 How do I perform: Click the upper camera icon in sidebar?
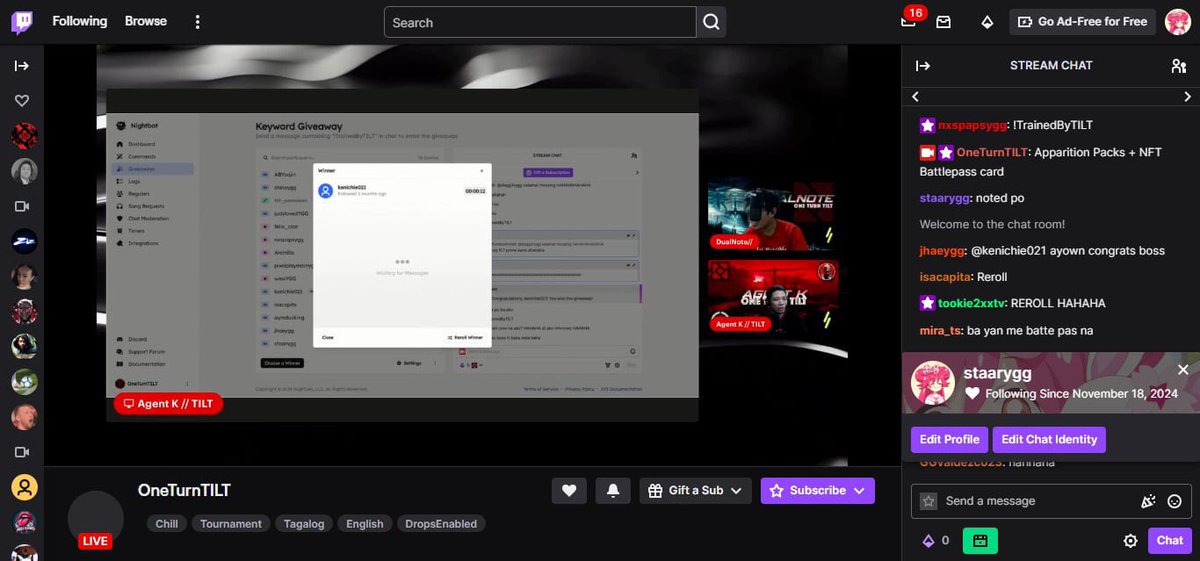pyautogui.click(x=22, y=206)
